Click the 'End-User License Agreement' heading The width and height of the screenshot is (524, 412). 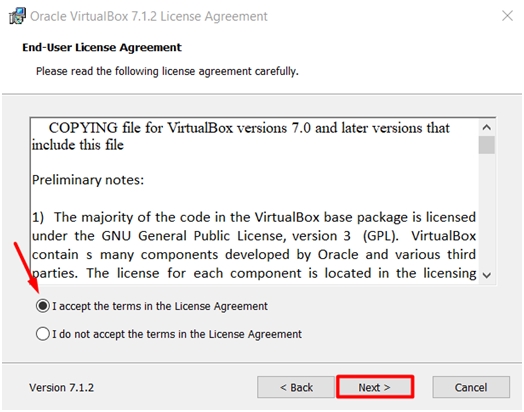(x=102, y=47)
